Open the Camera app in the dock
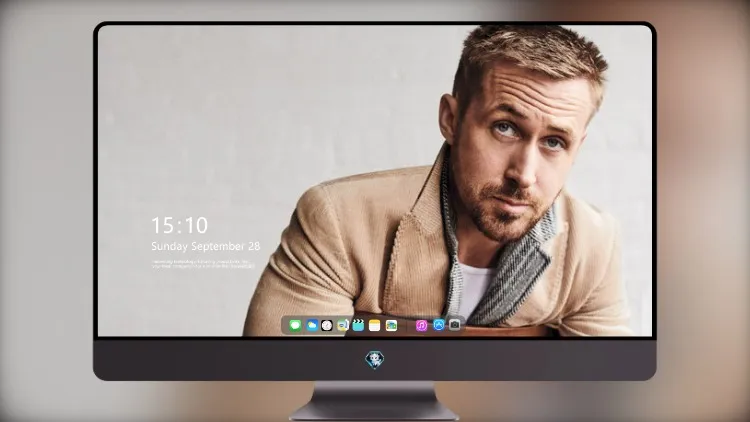 (455, 325)
